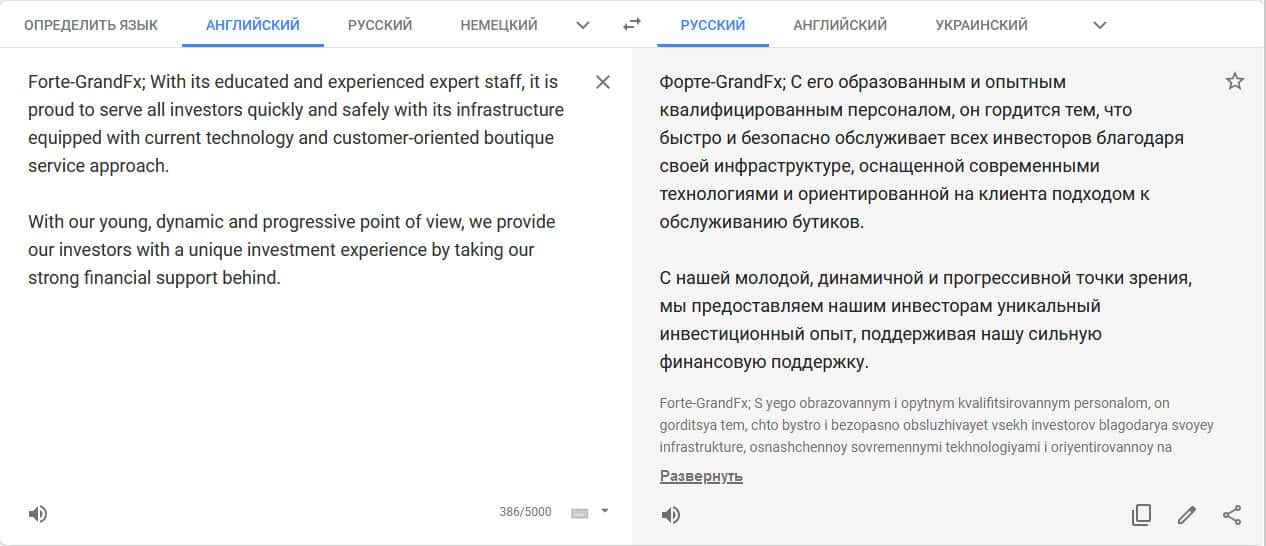Switch source language to Русский

pyautogui.click(x=380, y=25)
